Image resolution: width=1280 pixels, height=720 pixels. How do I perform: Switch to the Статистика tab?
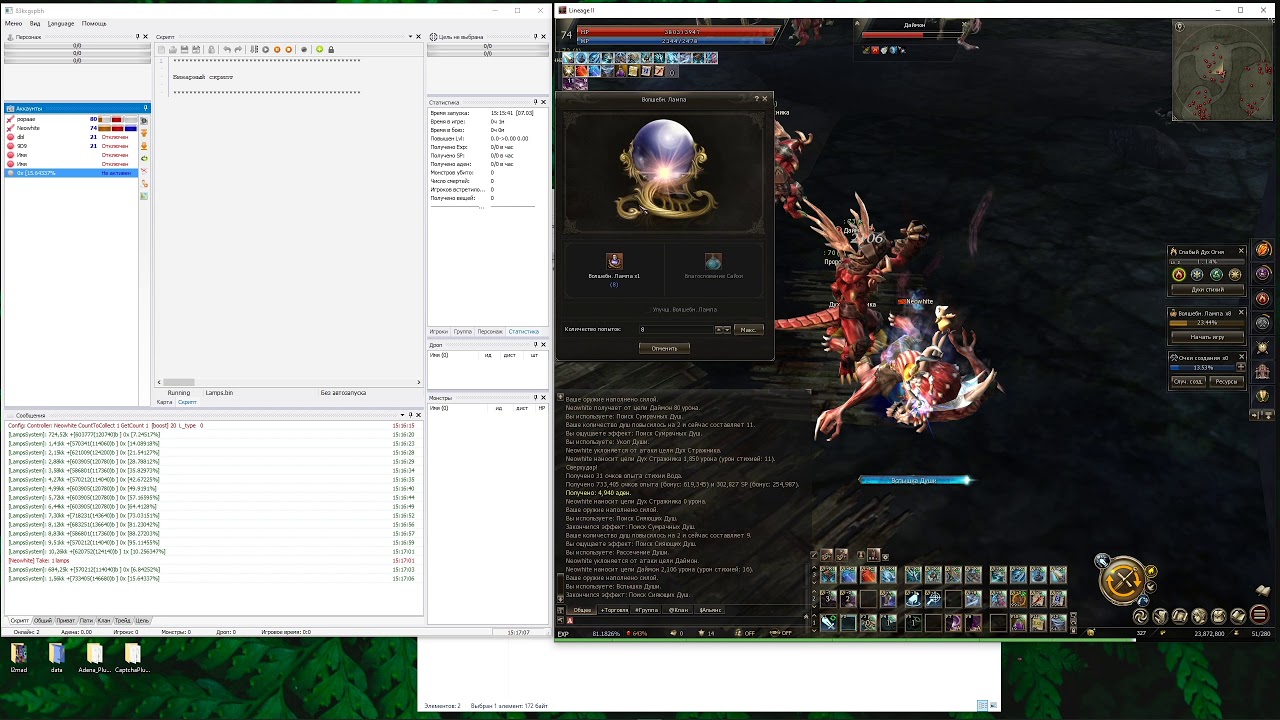click(x=523, y=331)
